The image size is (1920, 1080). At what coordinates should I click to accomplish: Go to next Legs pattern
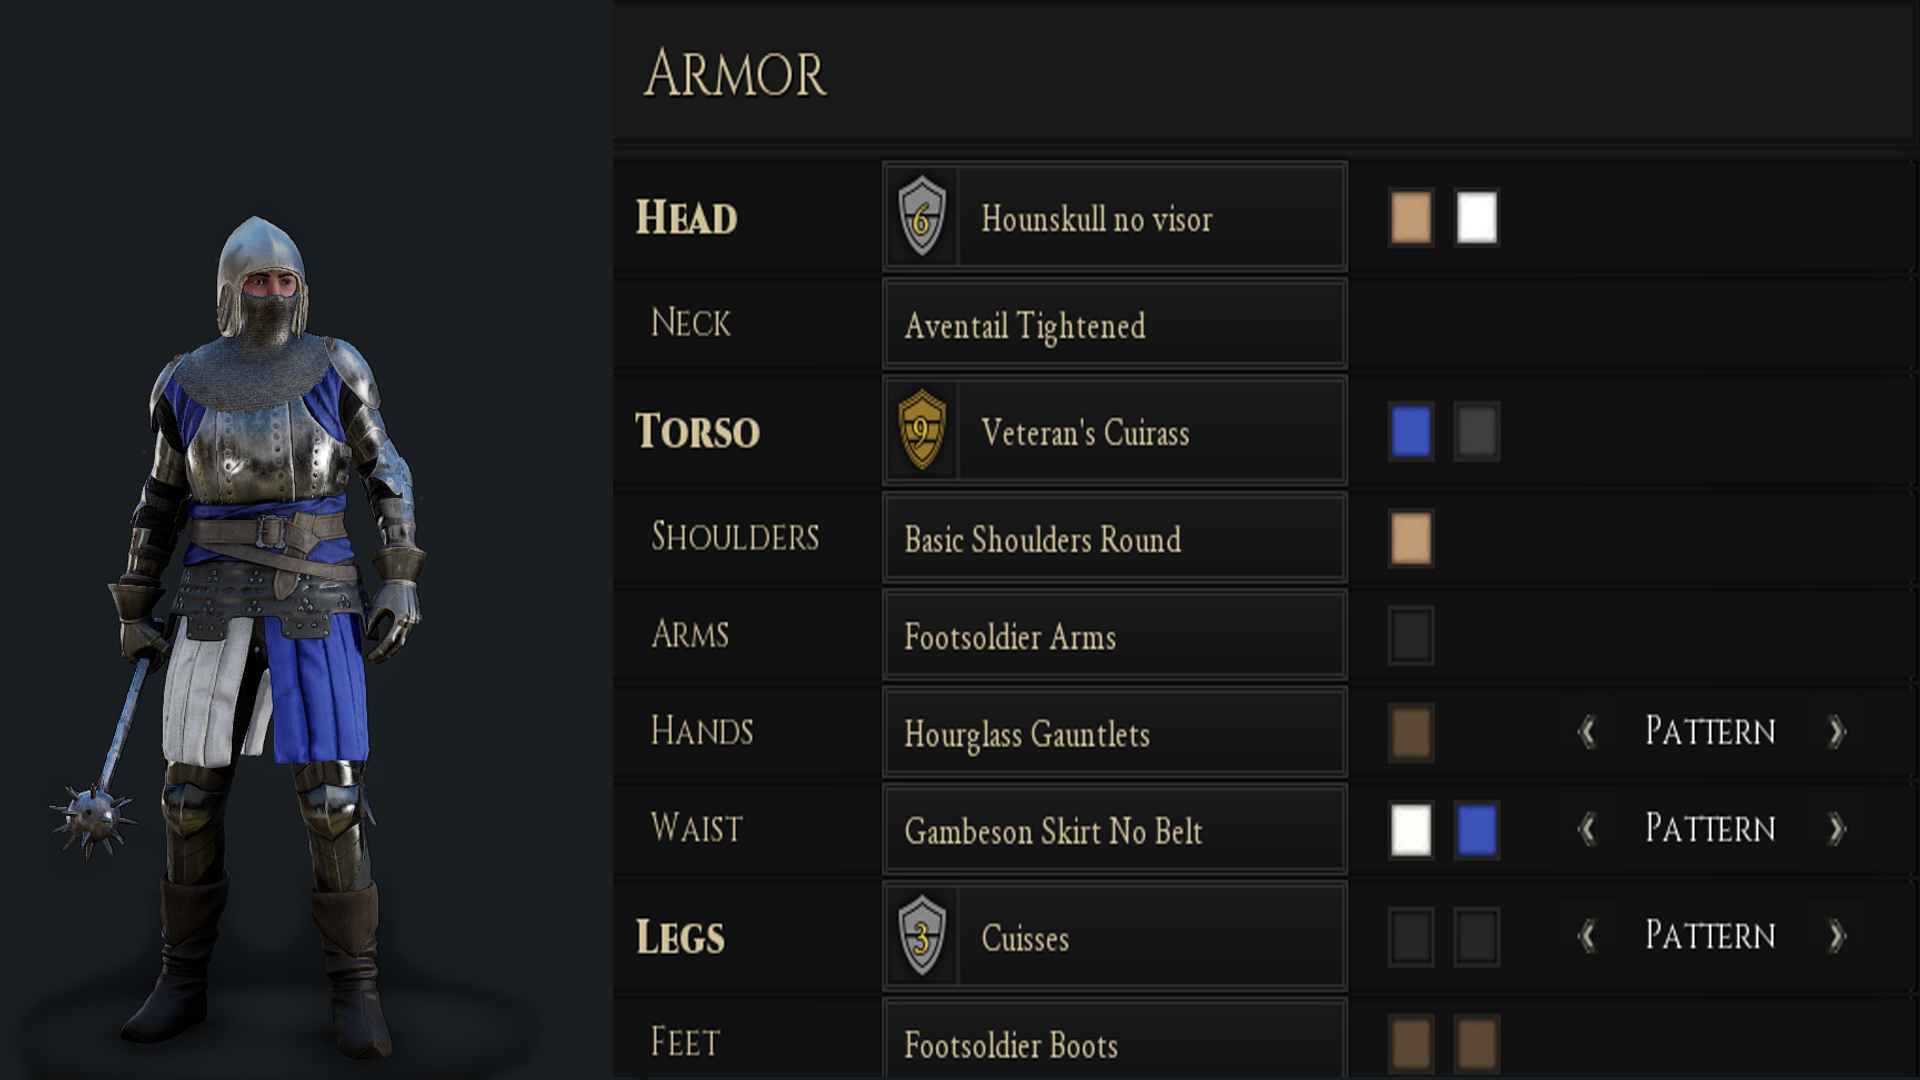point(1836,936)
